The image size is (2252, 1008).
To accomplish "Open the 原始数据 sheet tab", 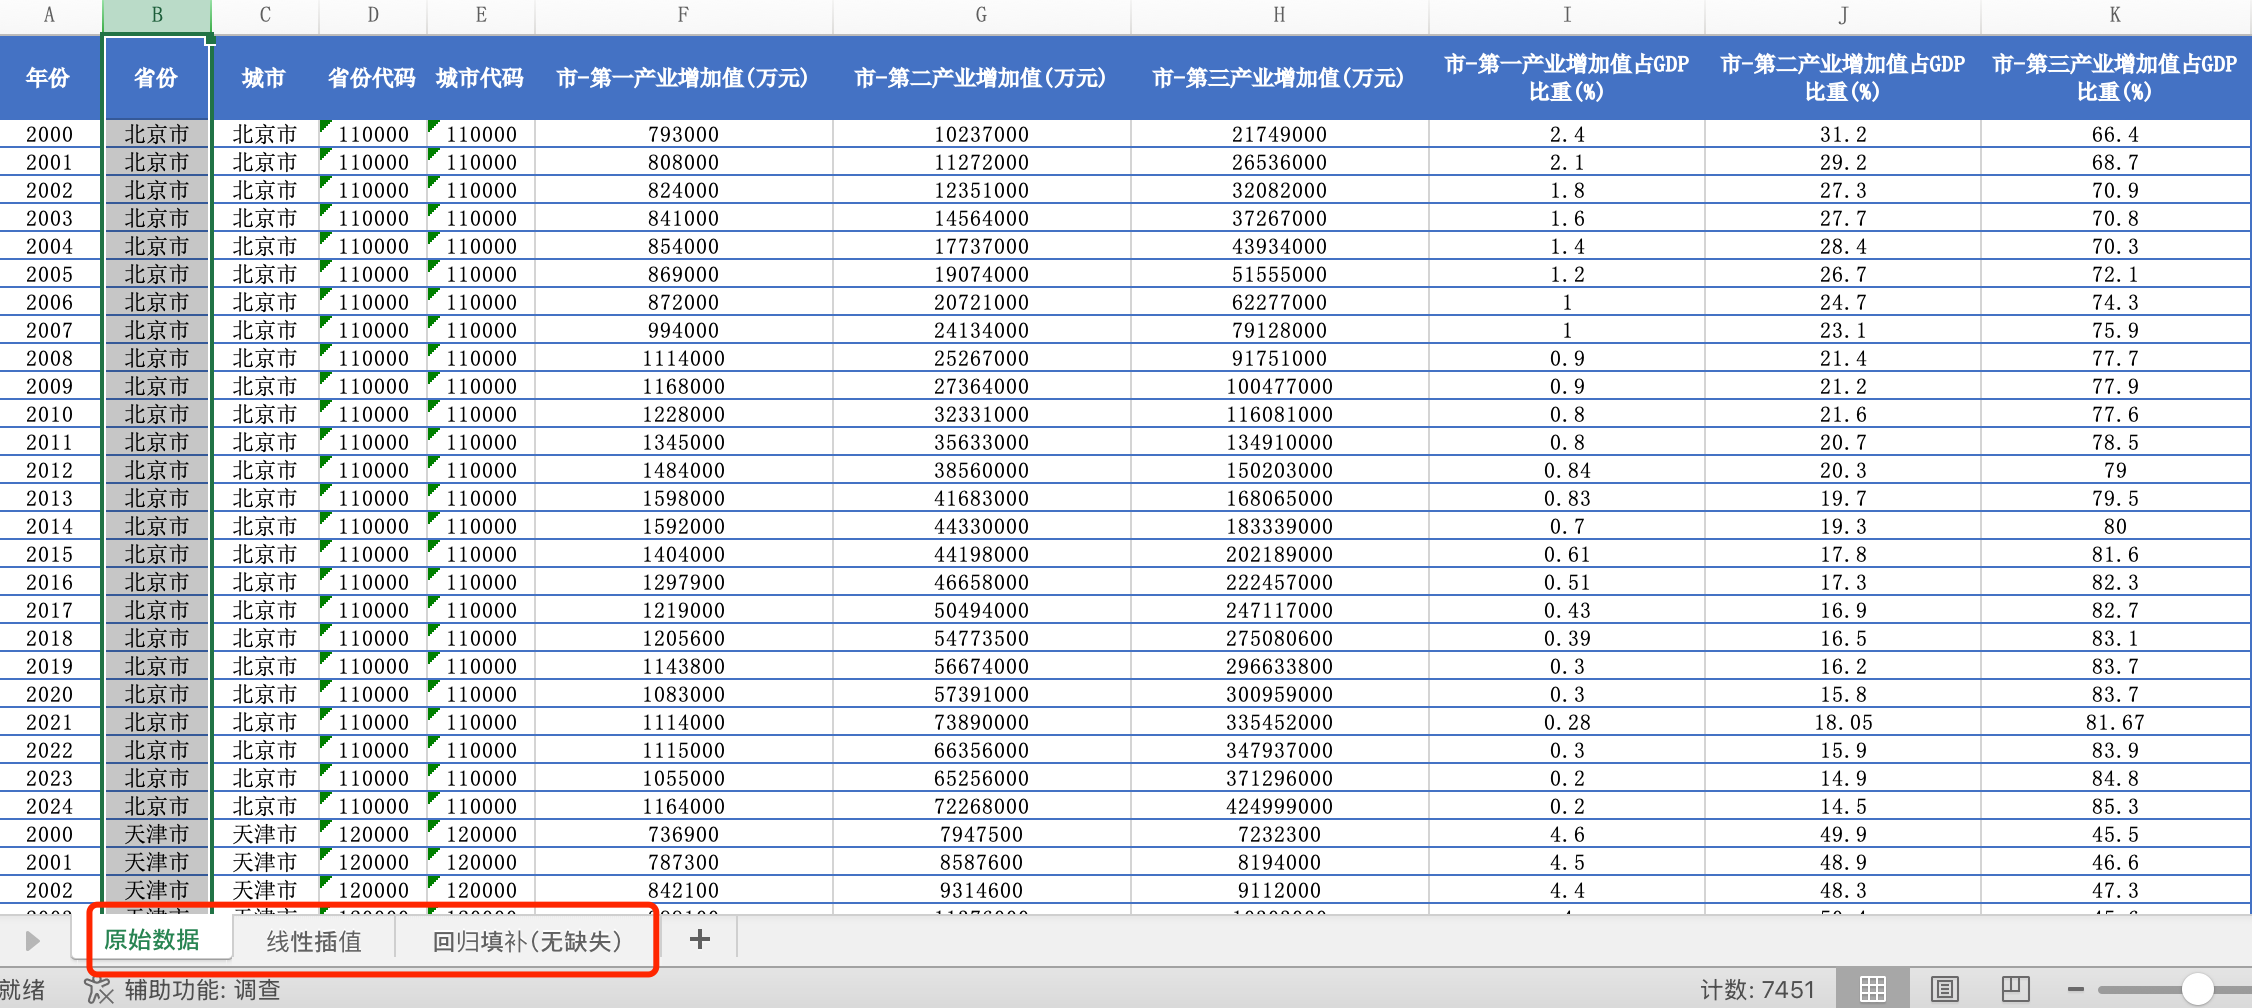I will (152, 940).
